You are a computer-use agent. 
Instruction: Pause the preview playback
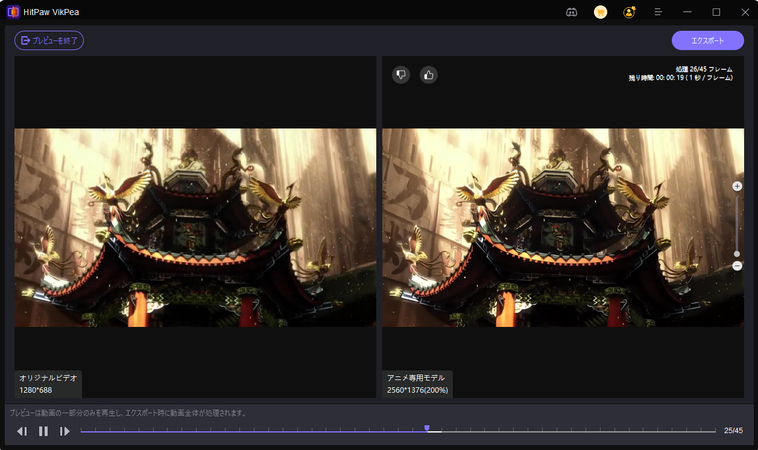[x=44, y=431]
